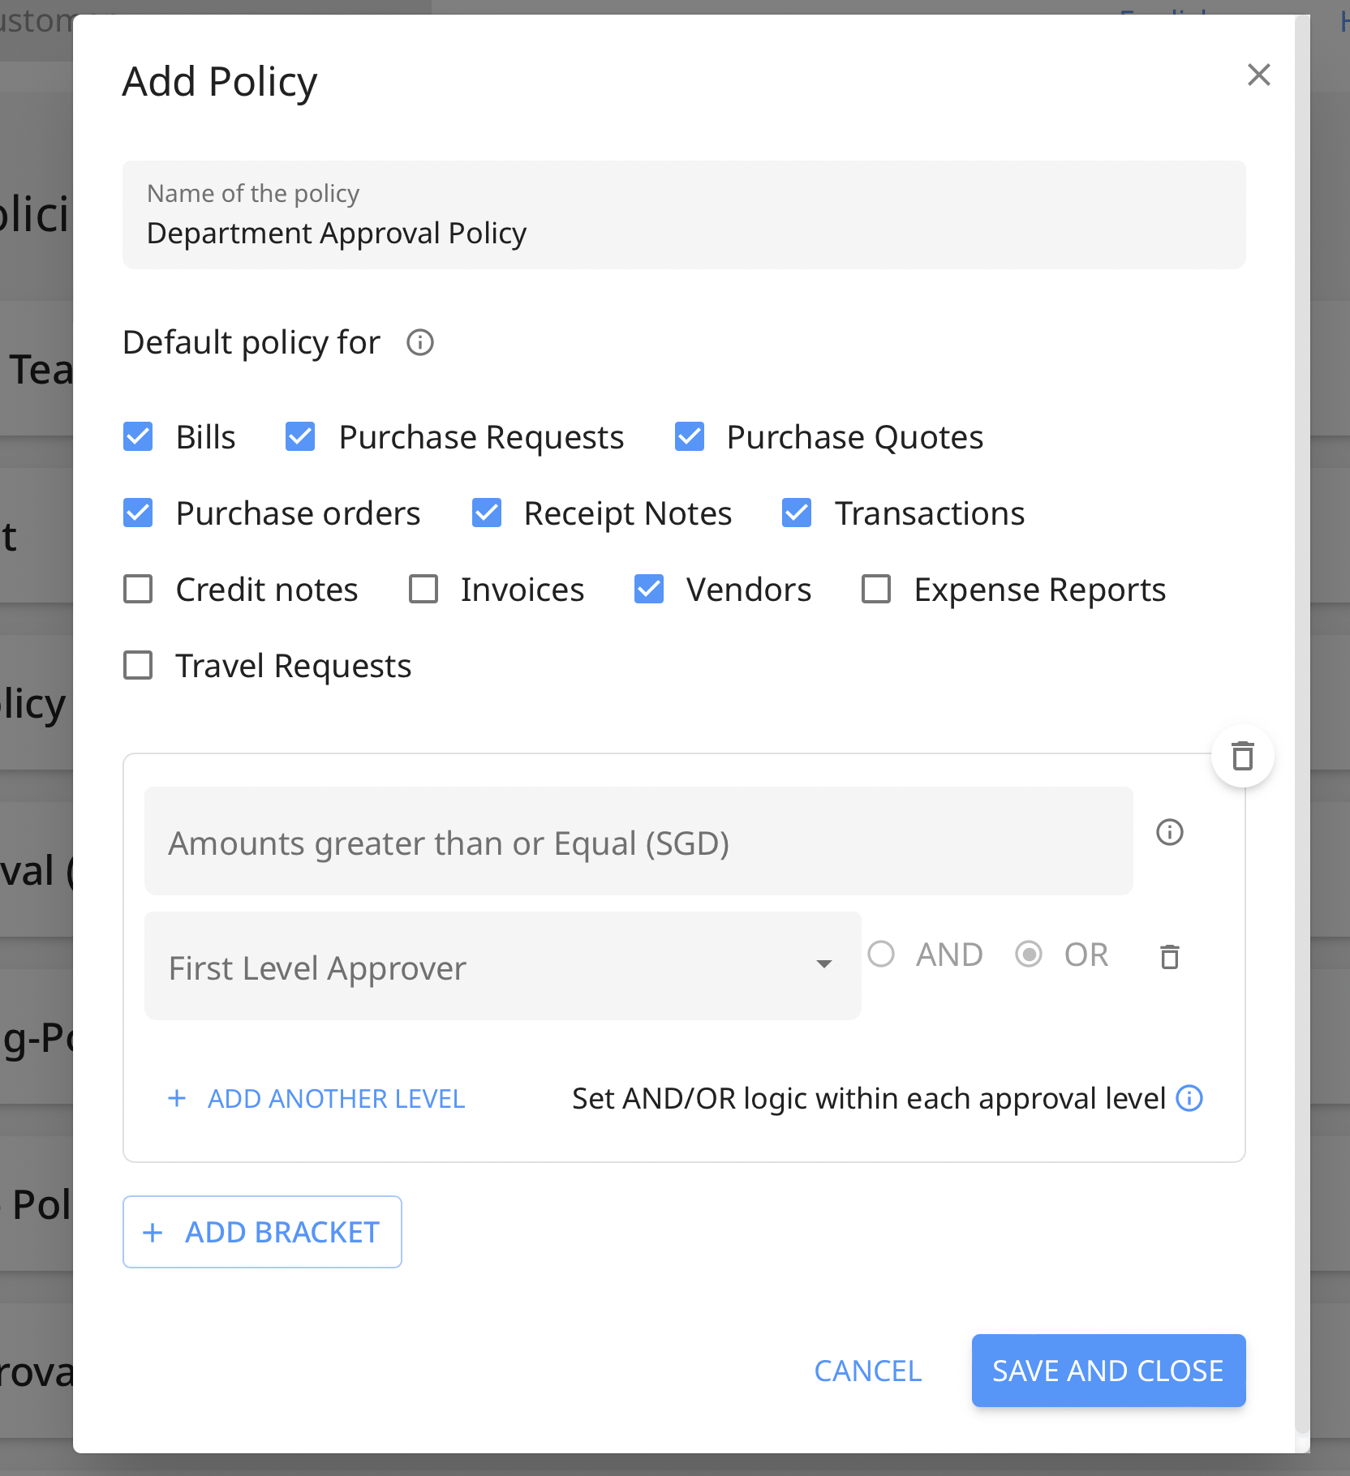
Task: Uncheck the Bills checkbox
Action: (x=138, y=436)
